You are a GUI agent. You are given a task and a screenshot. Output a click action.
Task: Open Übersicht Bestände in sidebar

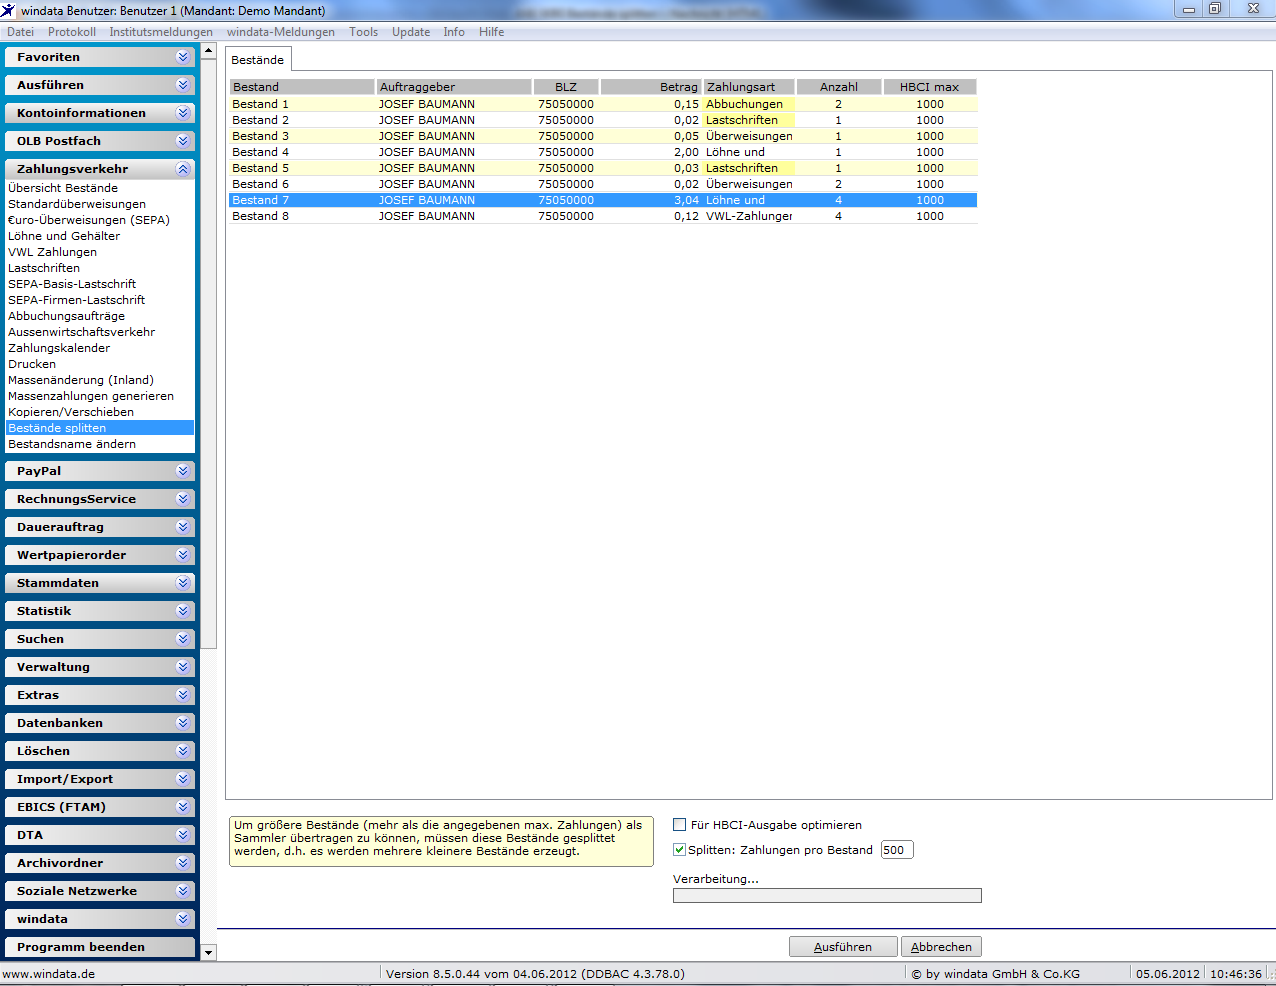(x=63, y=188)
